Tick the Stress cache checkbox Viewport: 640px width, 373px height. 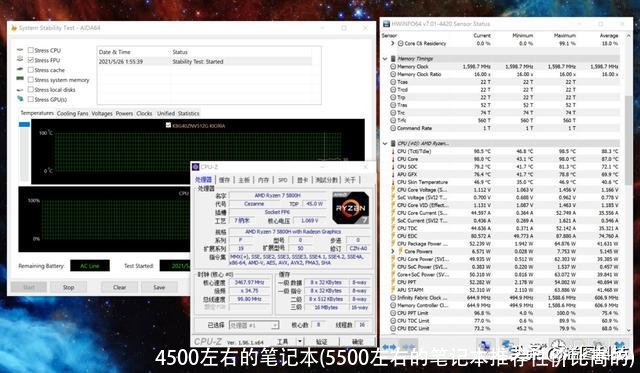tap(31, 70)
